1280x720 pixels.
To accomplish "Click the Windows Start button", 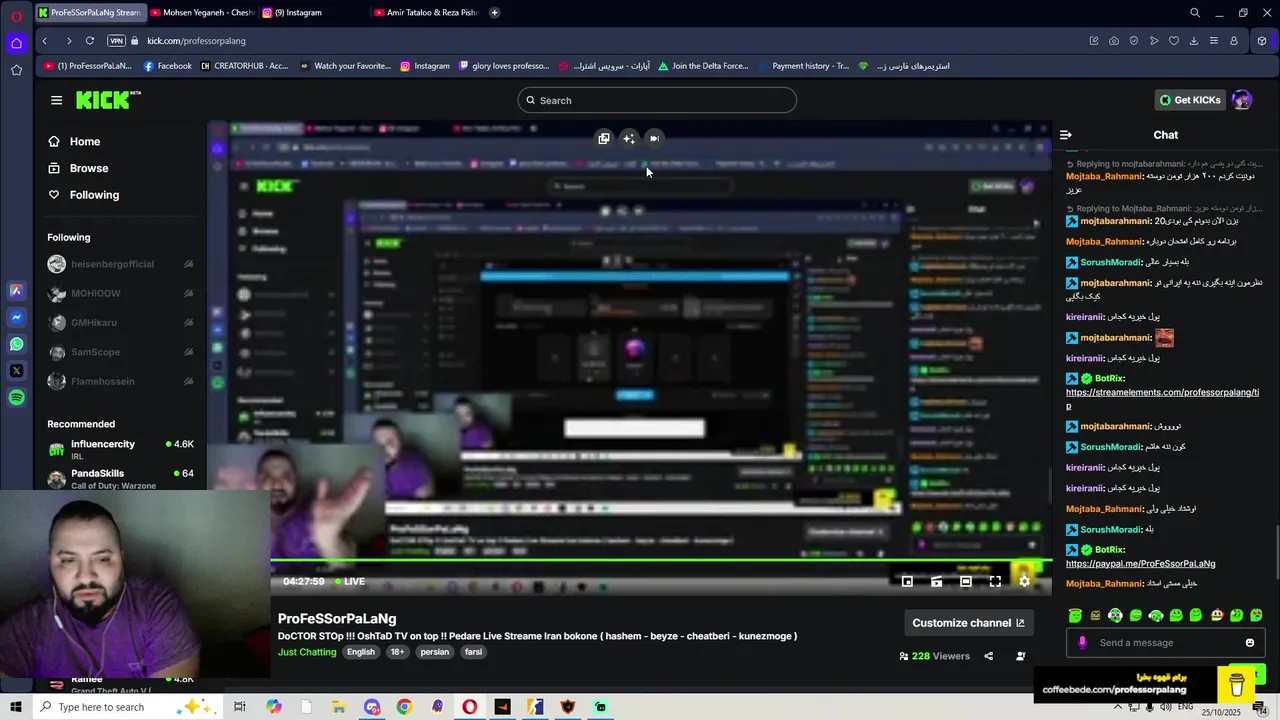I will [x=15, y=707].
